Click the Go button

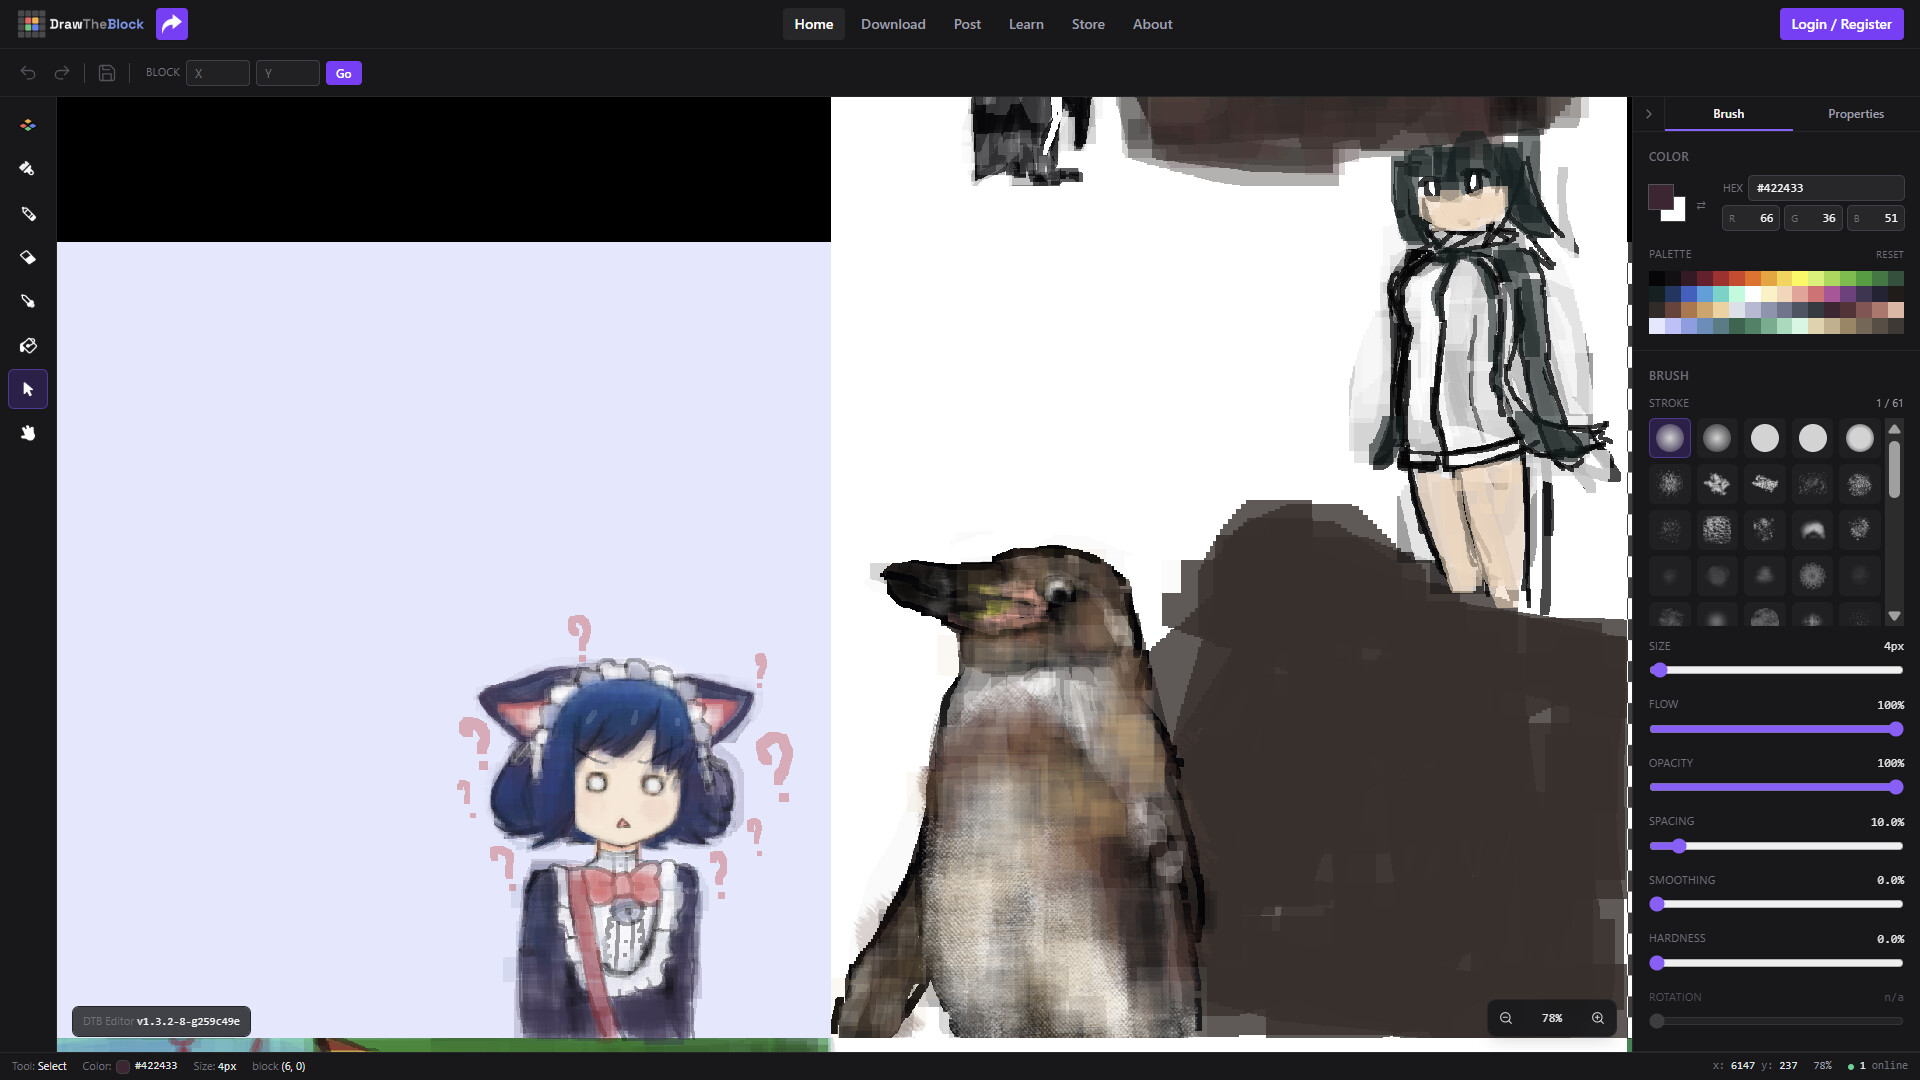[x=344, y=73]
